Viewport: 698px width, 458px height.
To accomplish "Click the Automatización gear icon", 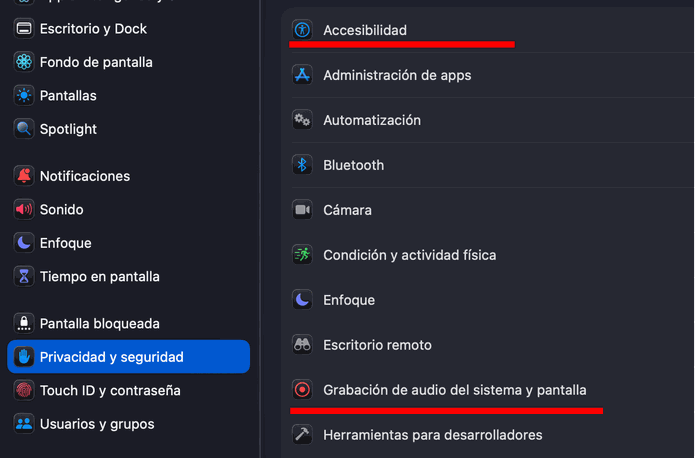I will [x=302, y=120].
